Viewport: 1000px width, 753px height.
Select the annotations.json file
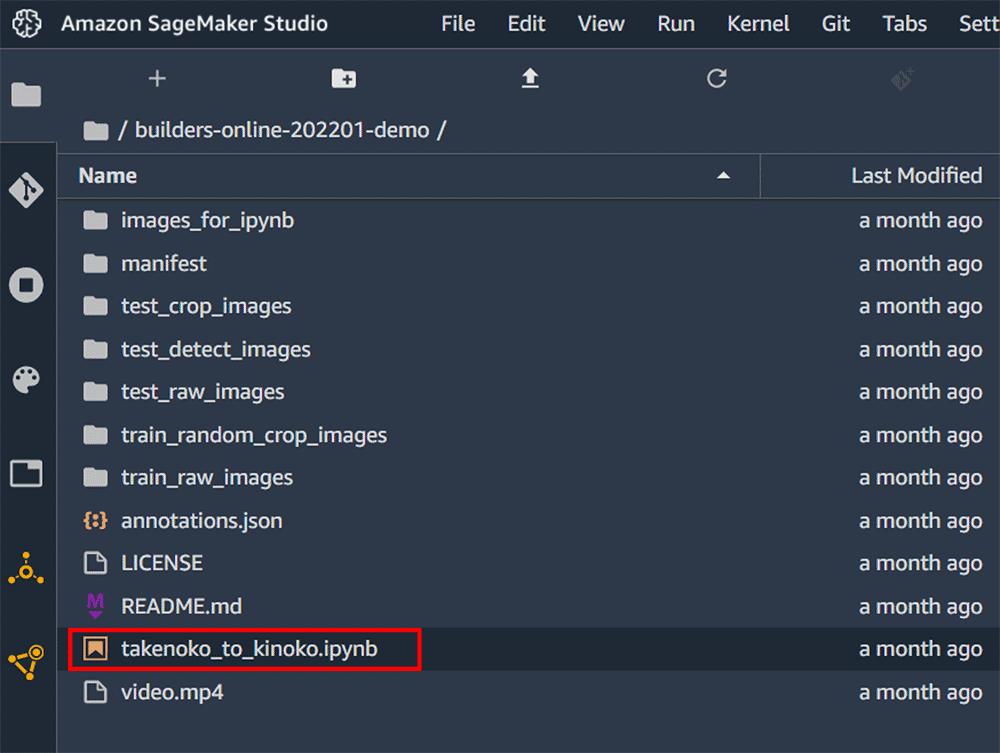pos(201,521)
